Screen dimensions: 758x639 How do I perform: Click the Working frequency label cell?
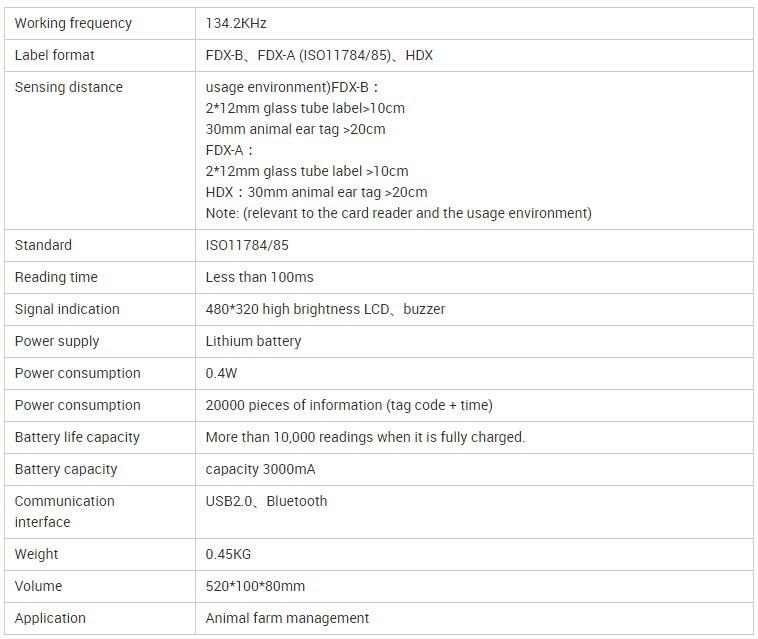click(x=73, y=23)
